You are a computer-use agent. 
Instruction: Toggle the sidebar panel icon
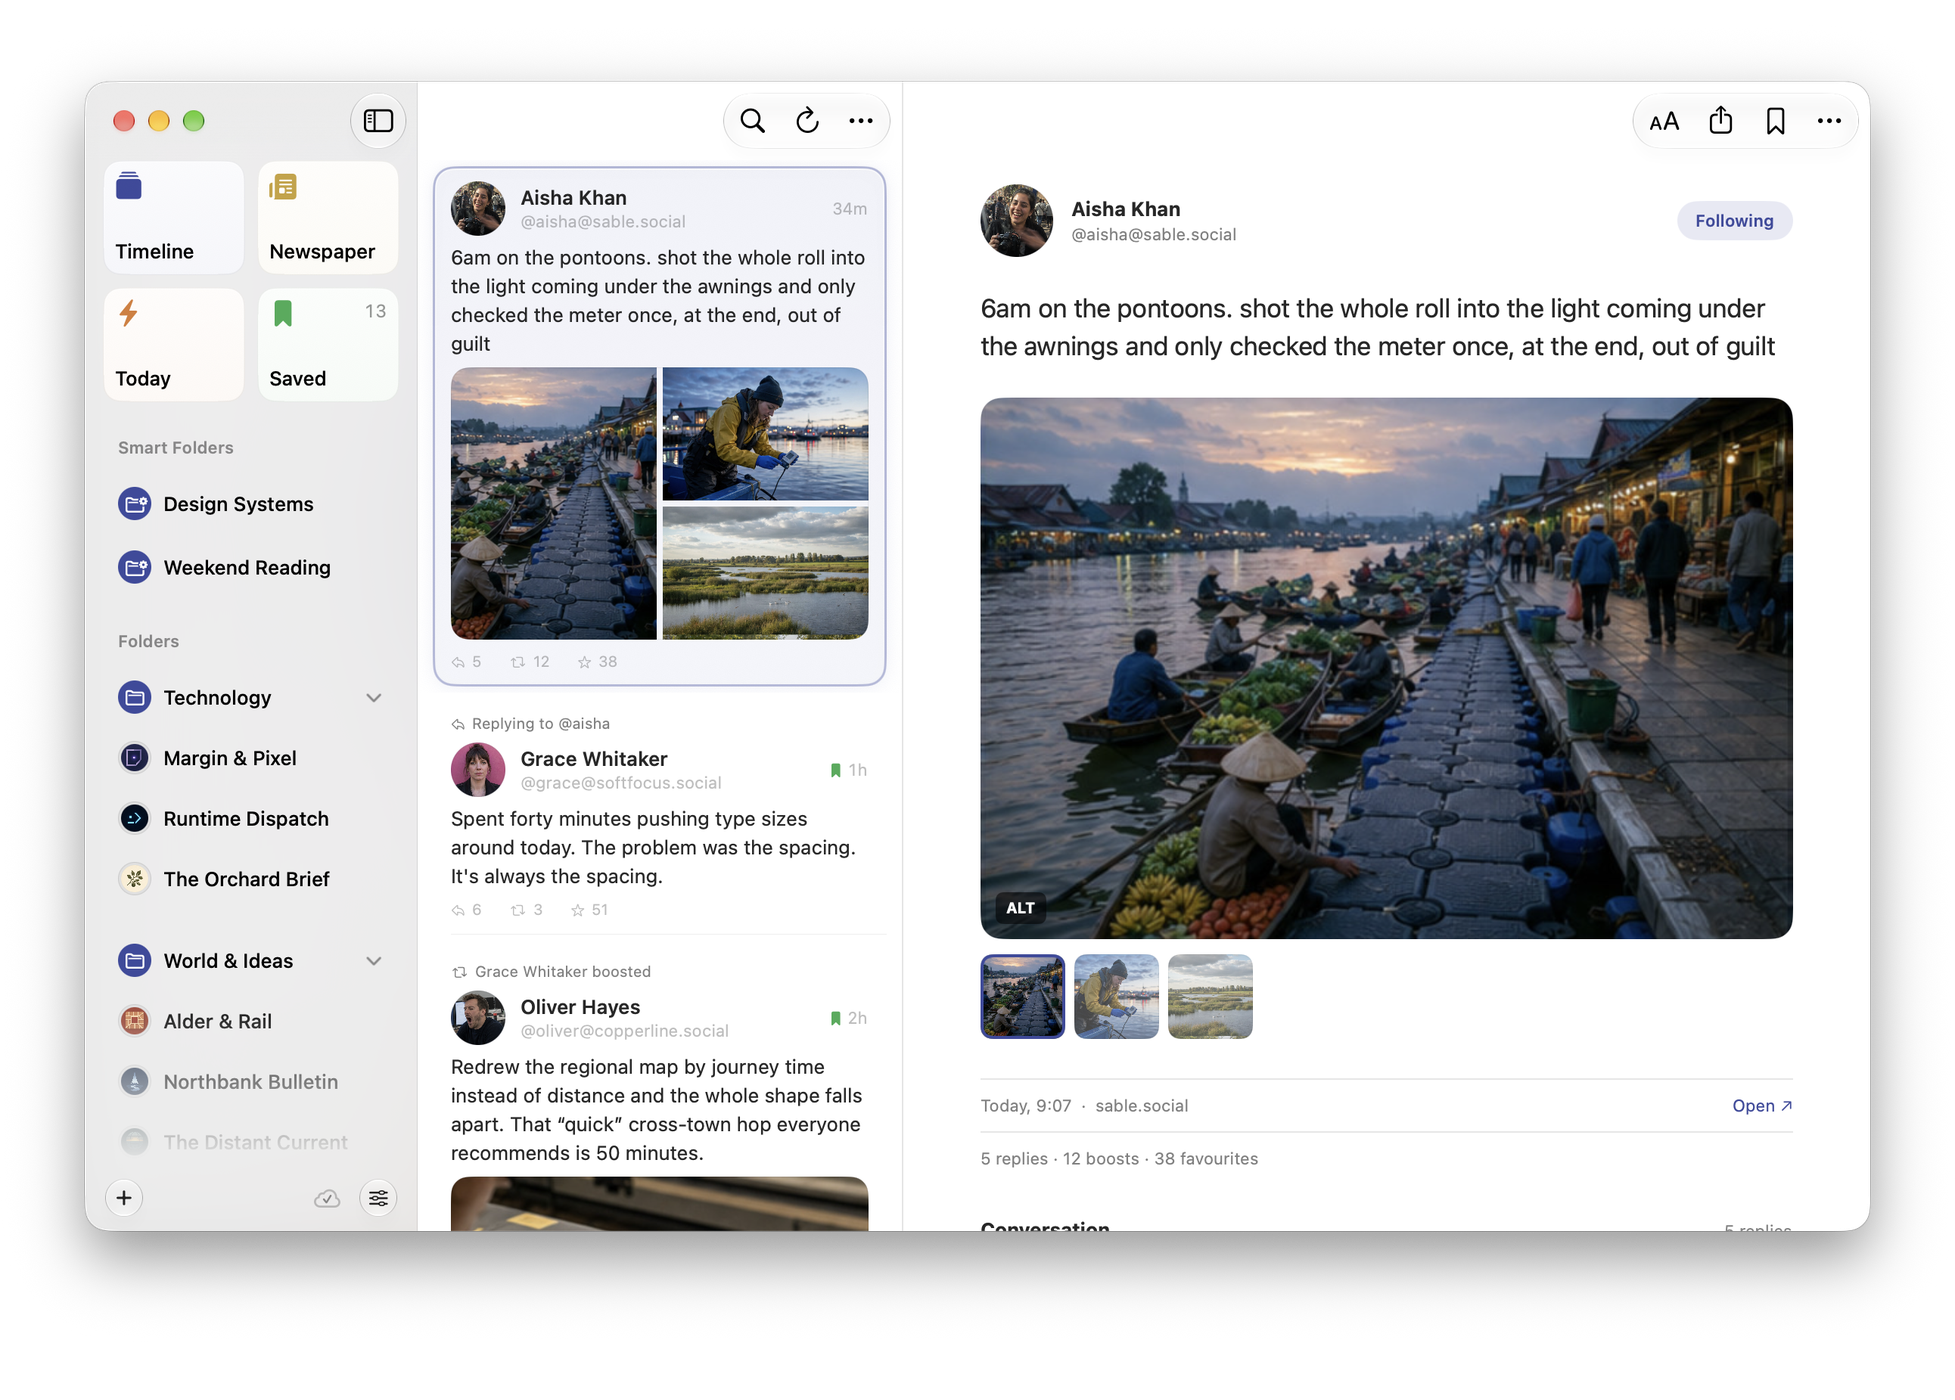[378, 121]
